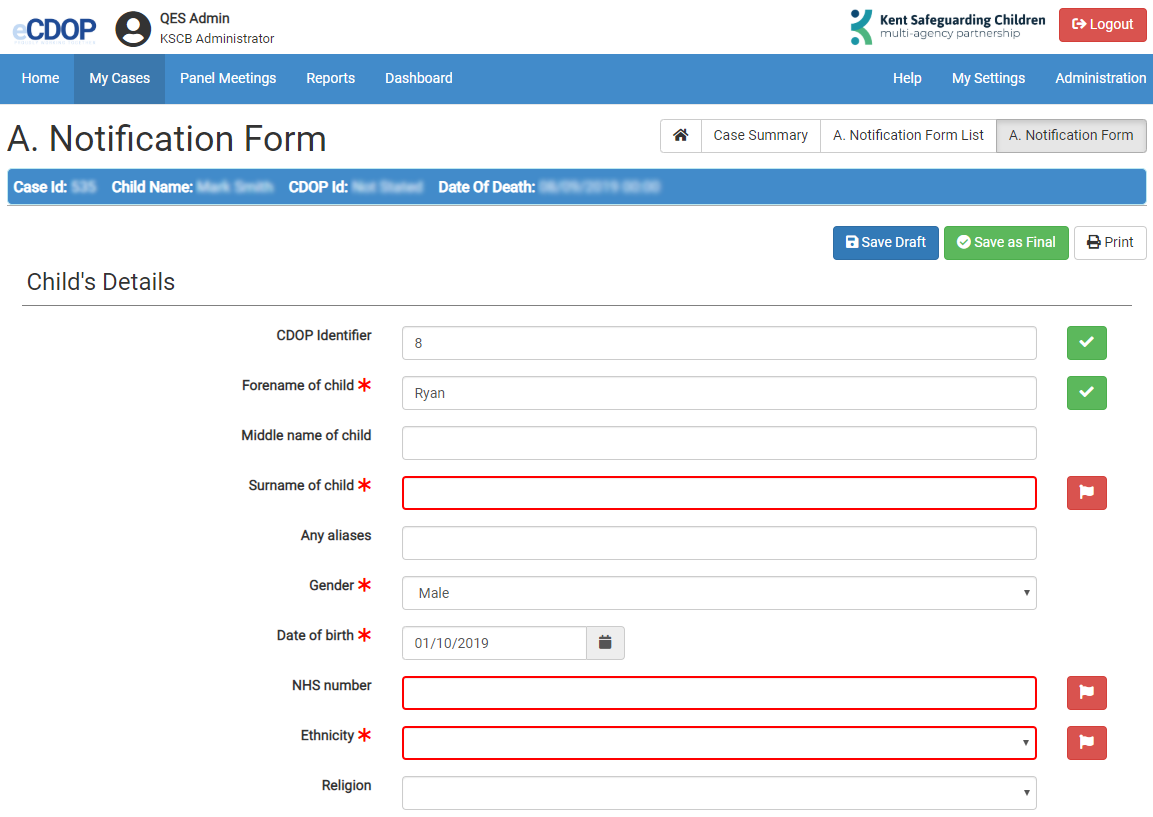Log out using the Logout button
1153x817 pixels.
click(x=1102, y=25)
